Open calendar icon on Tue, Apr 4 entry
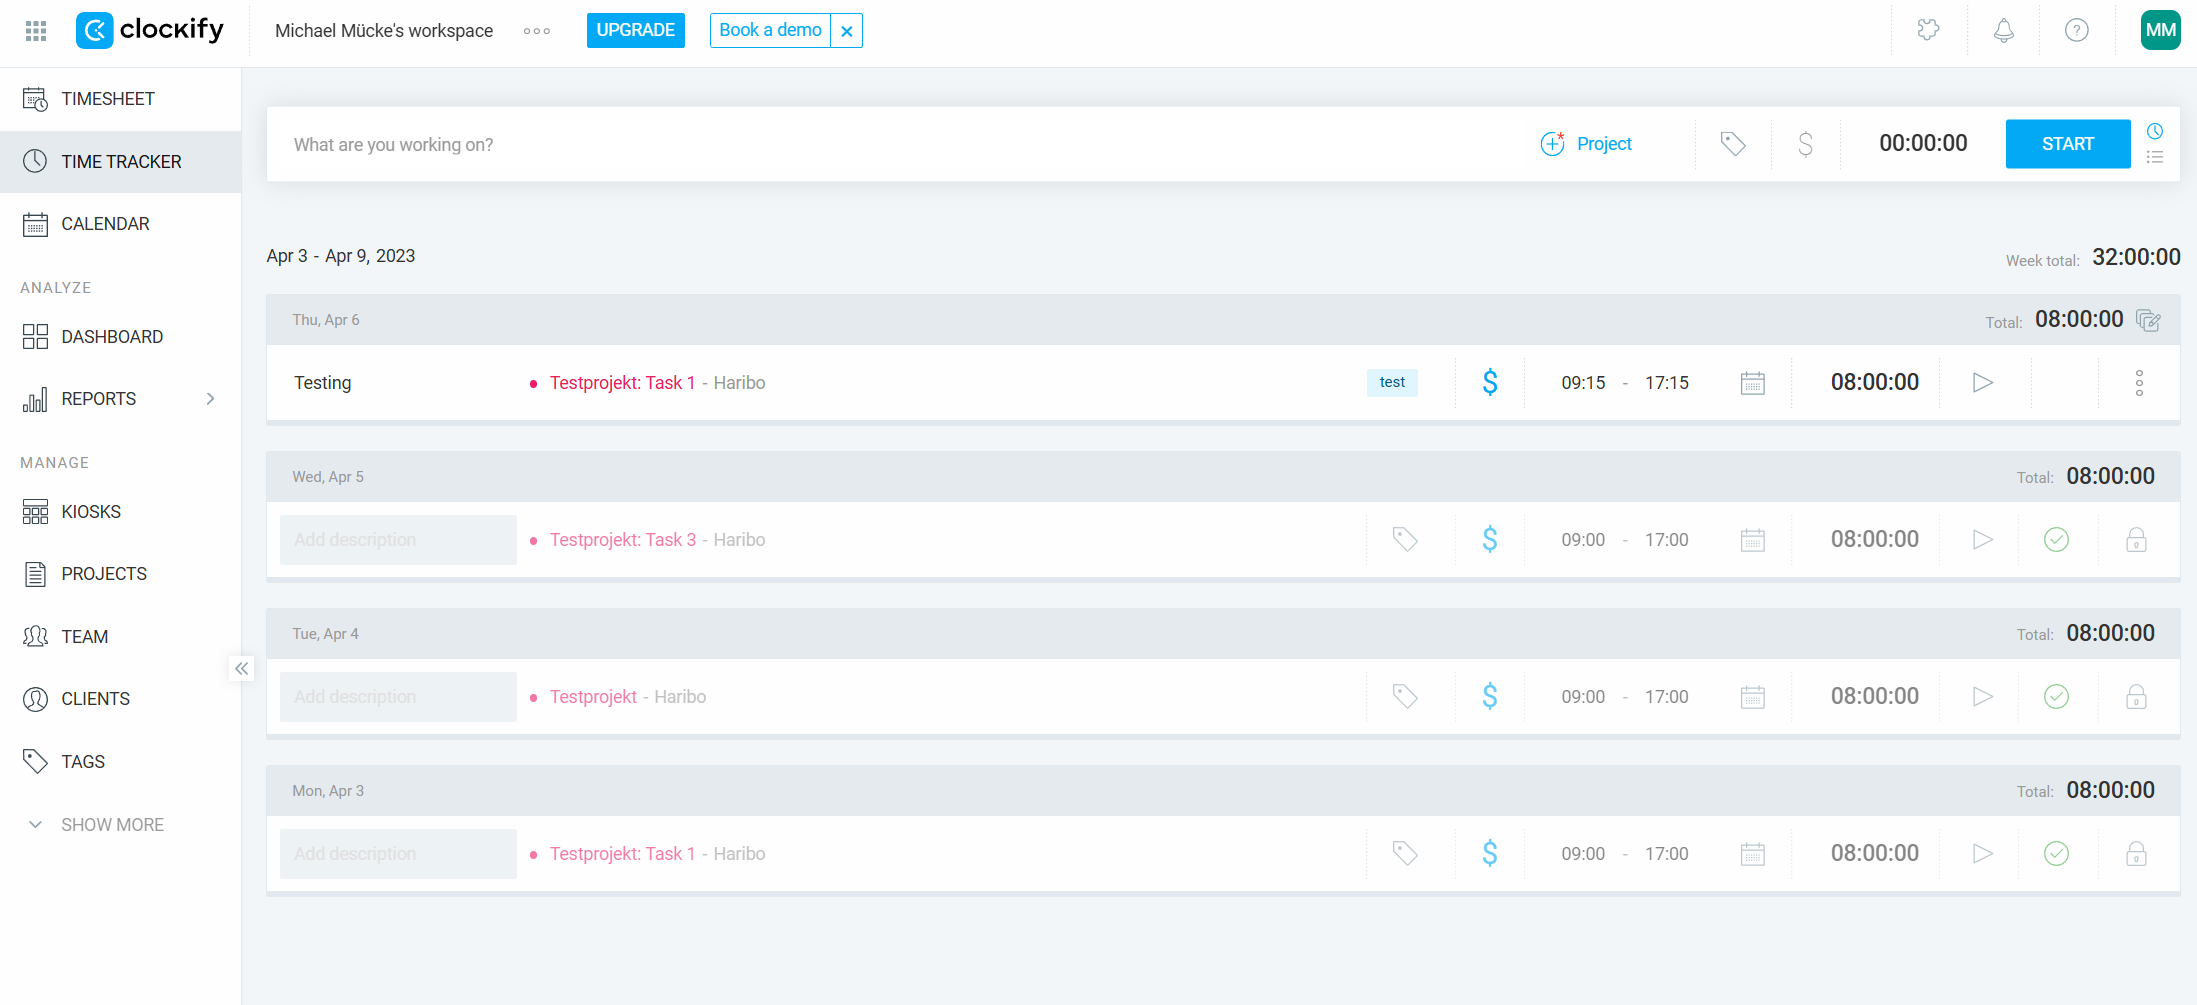The width and height of the screenshot is (2197, 1005). click(x=1753, y=697)
